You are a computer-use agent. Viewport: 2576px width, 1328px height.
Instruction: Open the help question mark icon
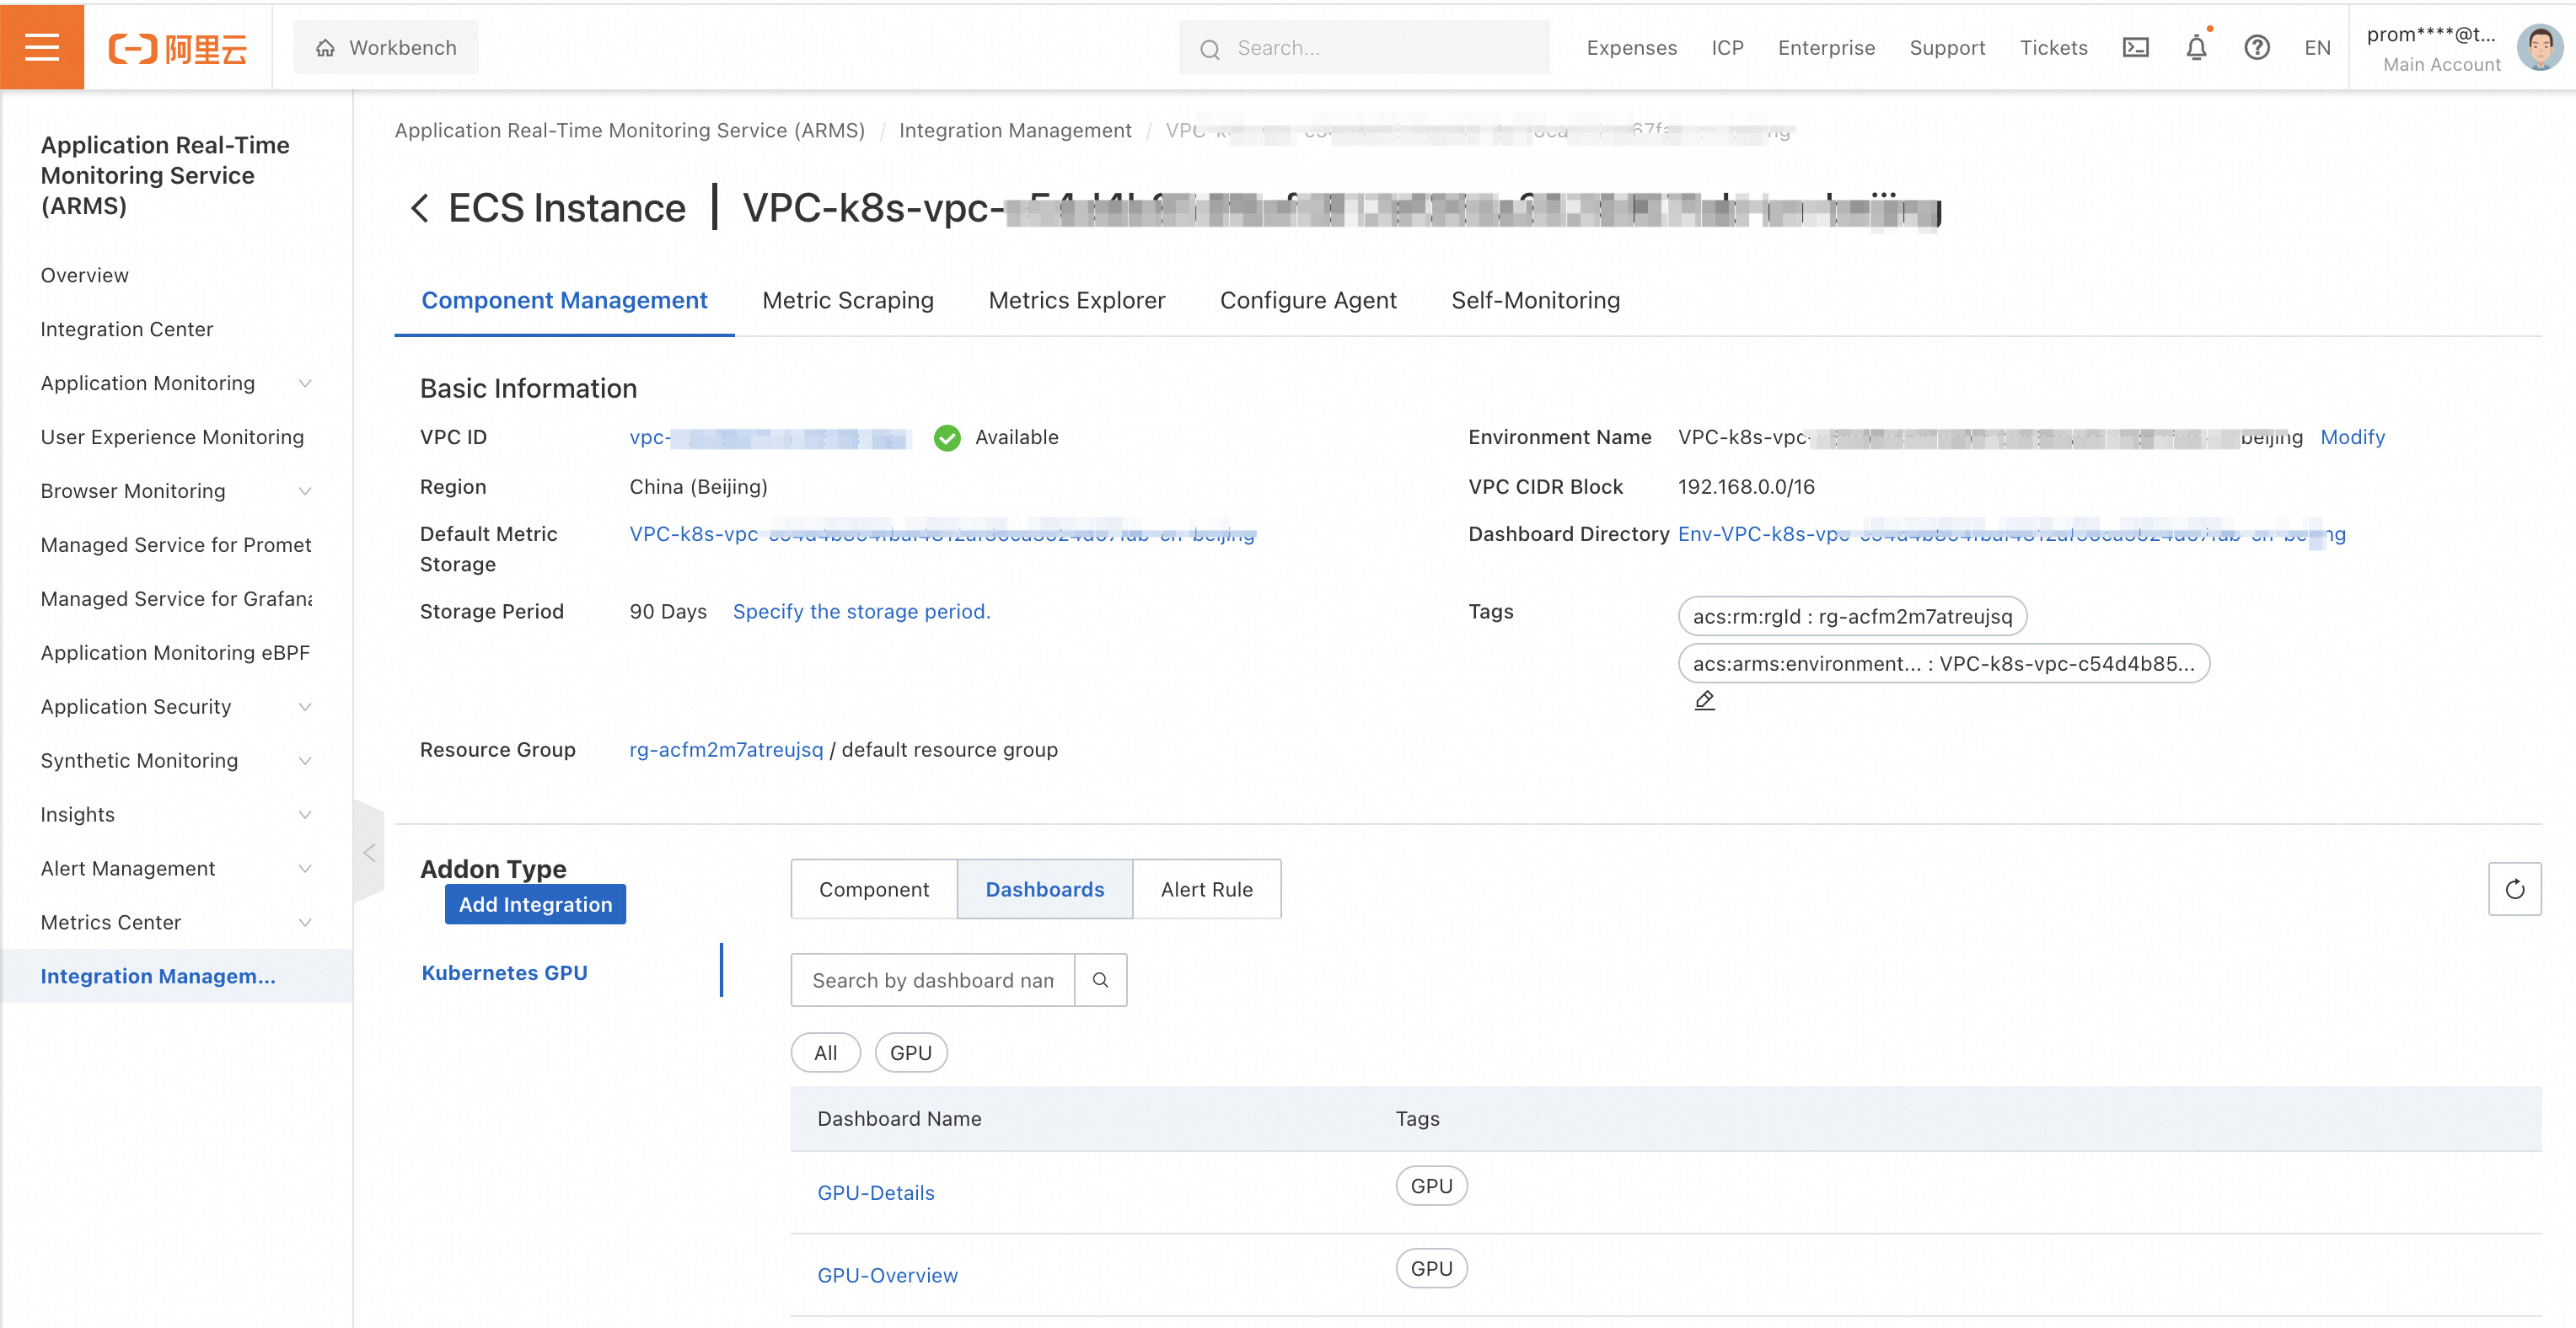(x=2256, y=48)
